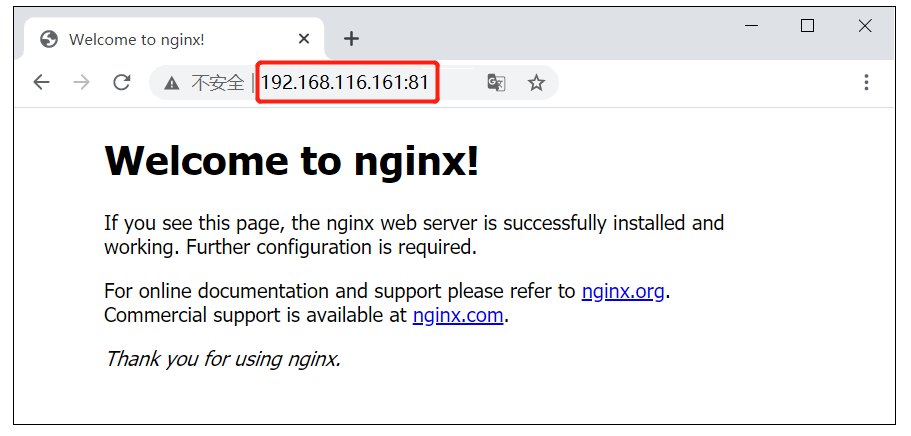Close the browser window
The image size is (911, 436).
pos(865,26)
